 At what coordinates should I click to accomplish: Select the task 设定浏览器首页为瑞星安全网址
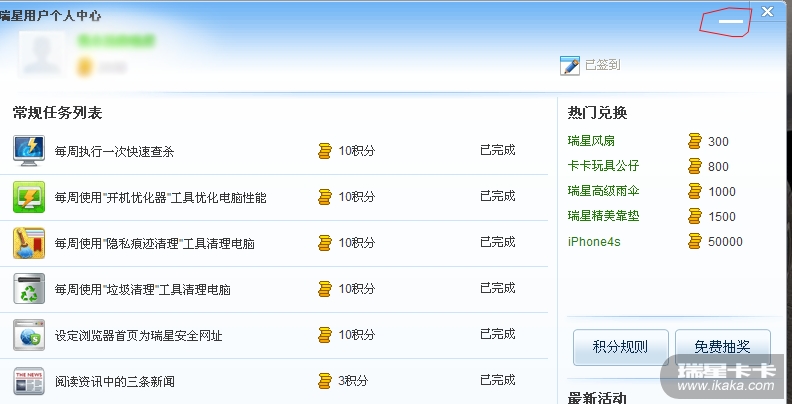coord(138,335)
